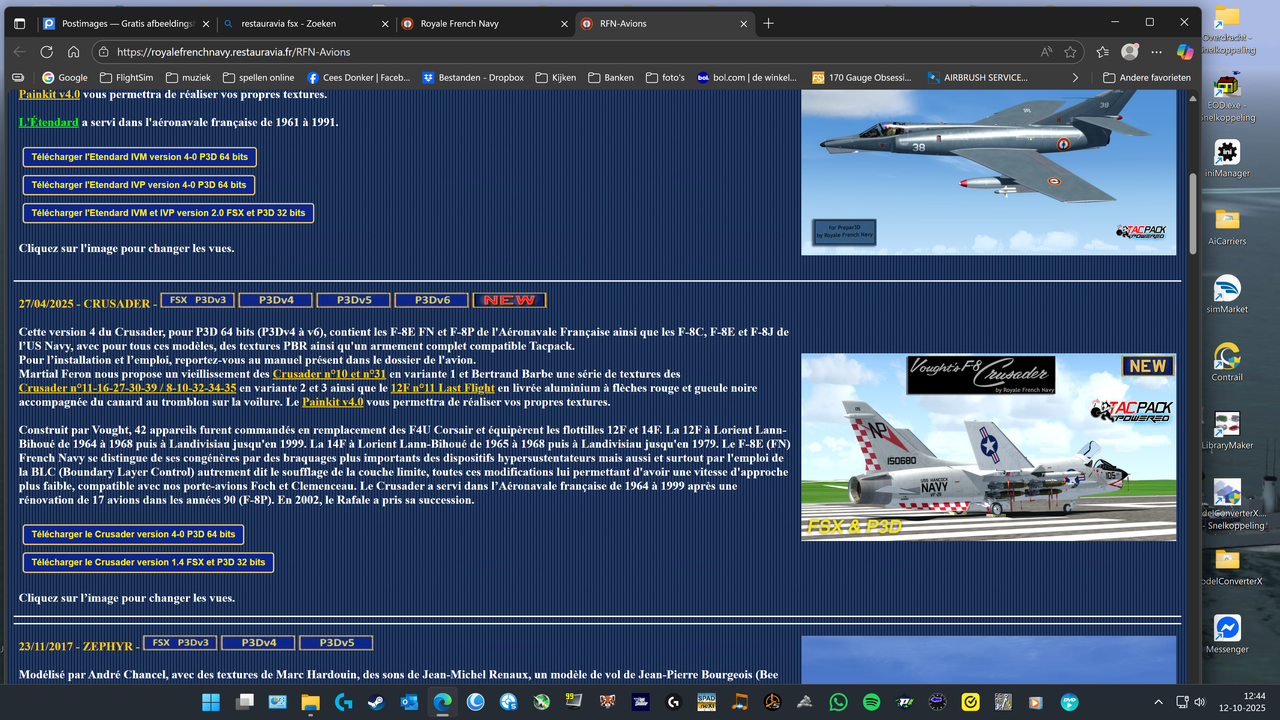The image size is (1280, 720).
Task: Click Crusader n°10 et n°31 link
Action: click(329, 374)
